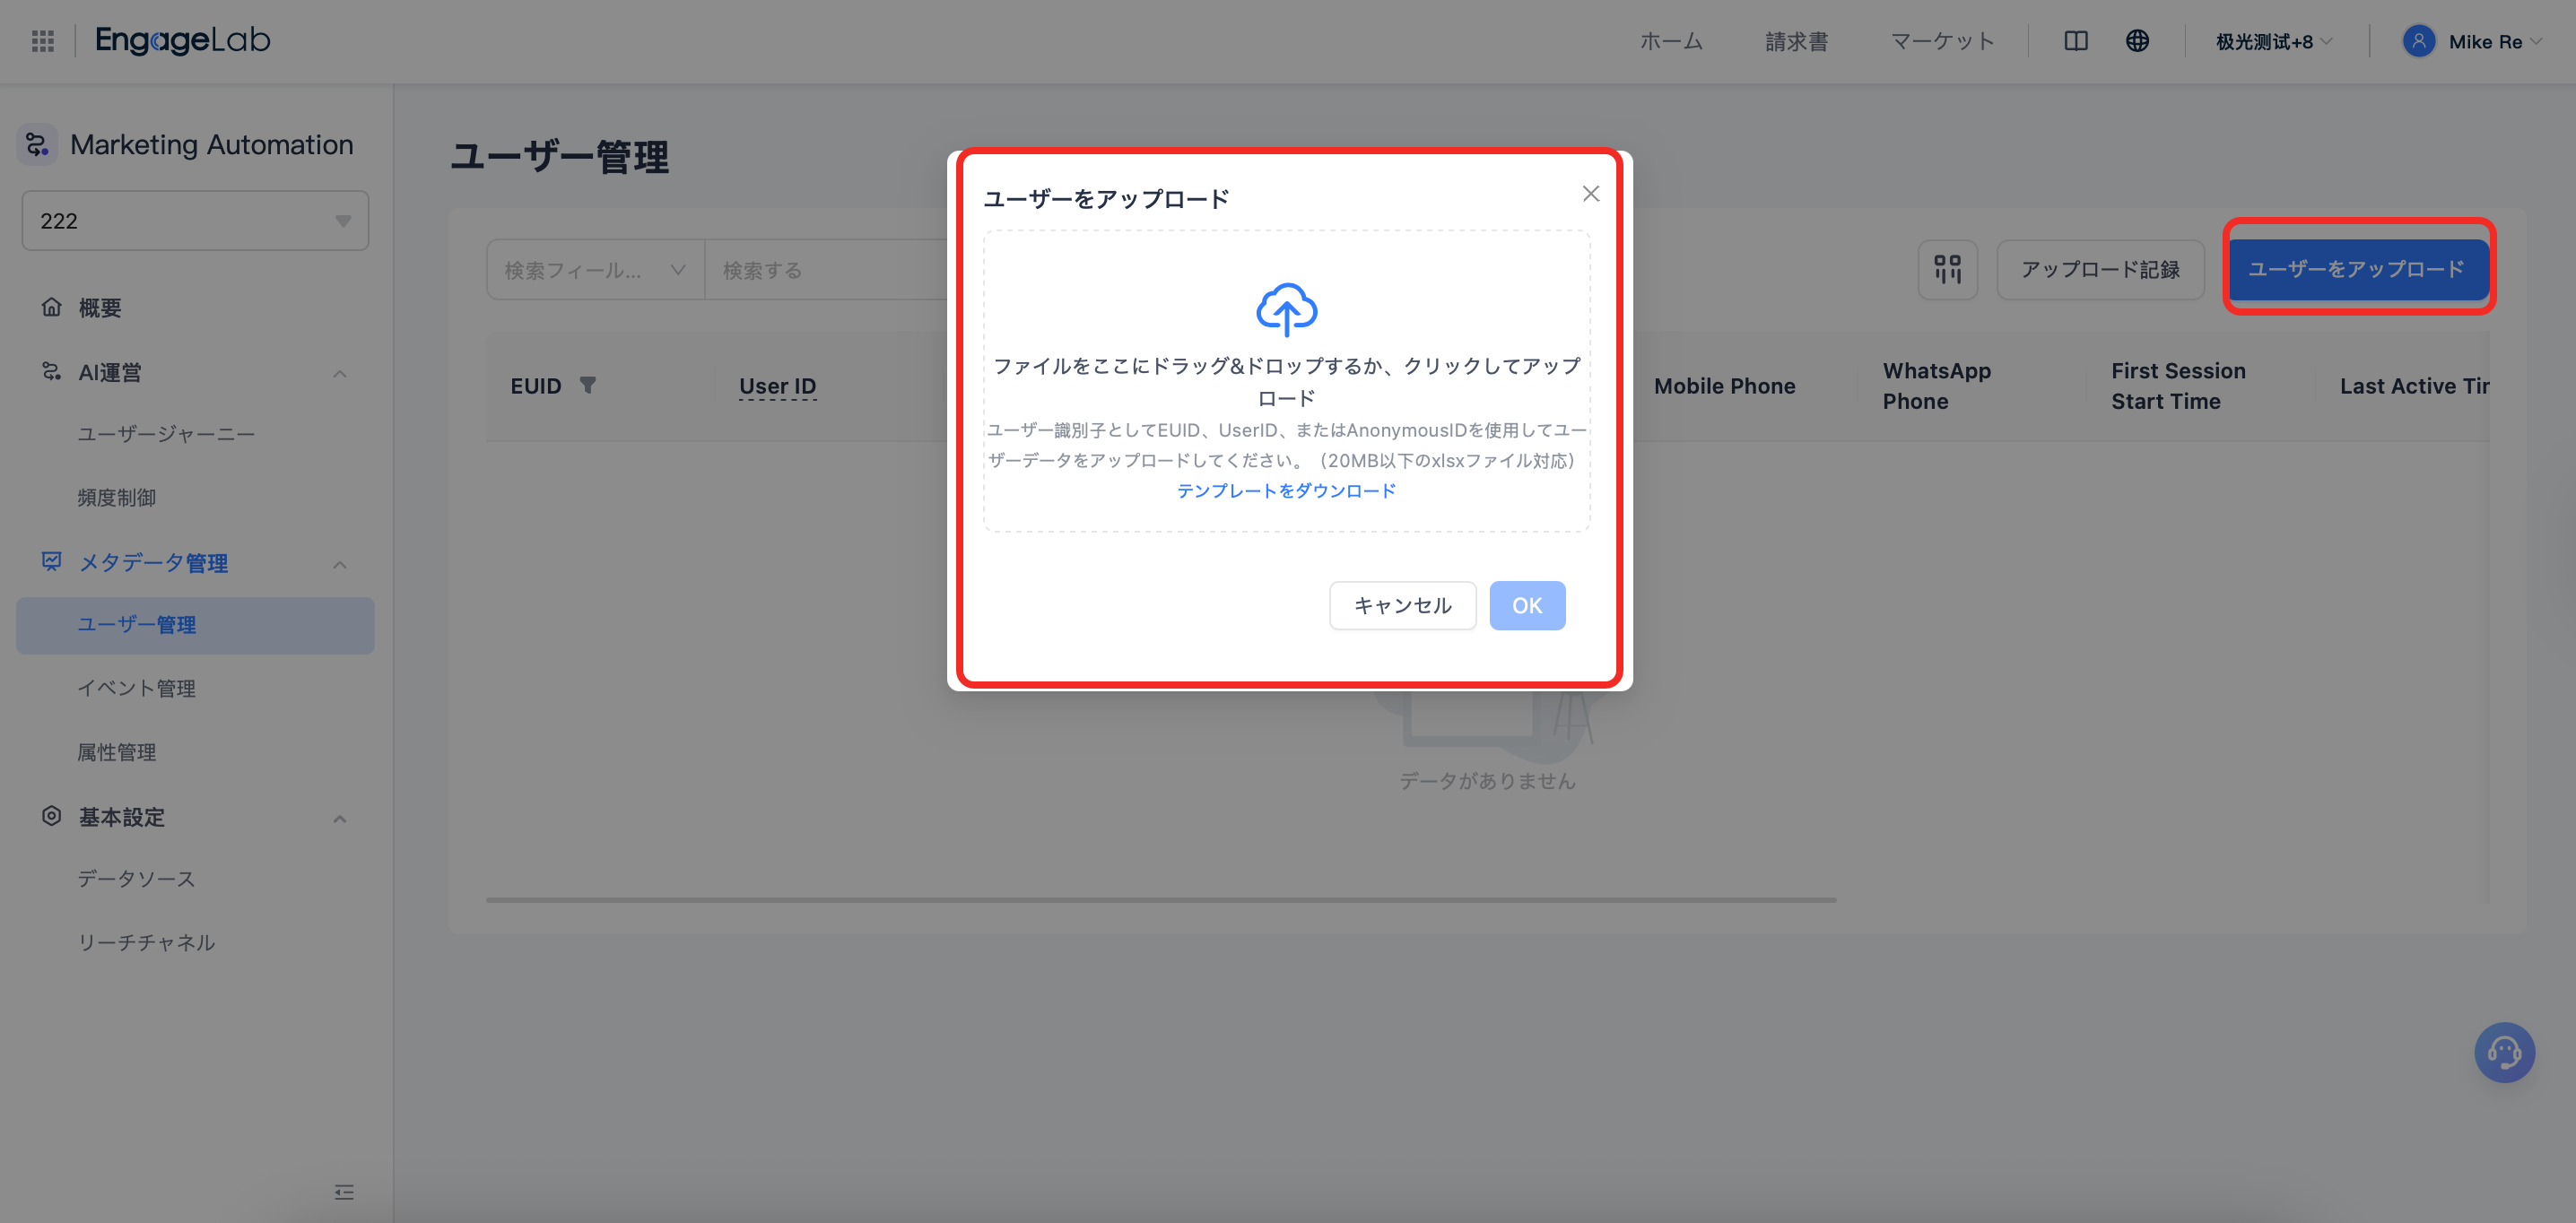The height and width of the screenshot is (1223, 2576).
Task: Open the 222 project dropdown
Action: (194, 220)
